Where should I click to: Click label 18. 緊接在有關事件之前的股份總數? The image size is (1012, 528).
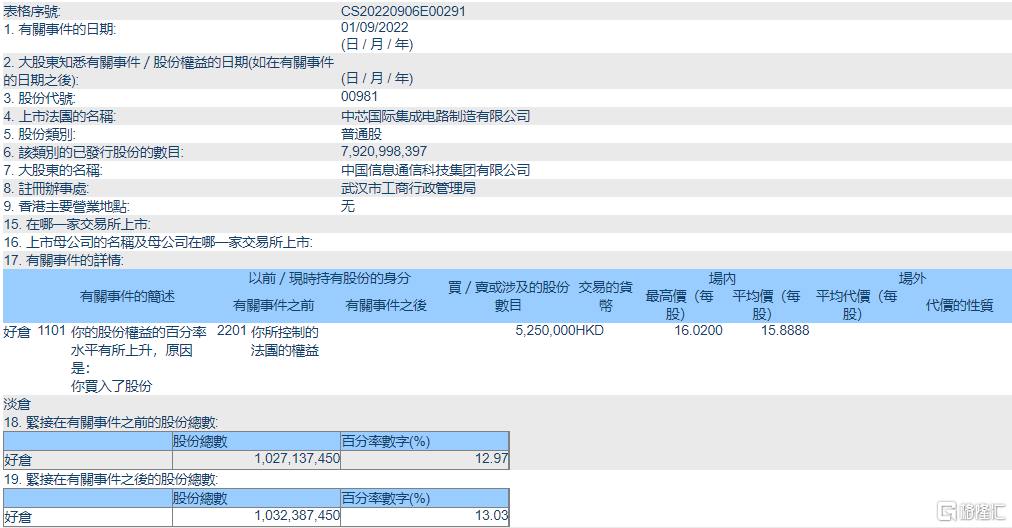tap(110, 423)
